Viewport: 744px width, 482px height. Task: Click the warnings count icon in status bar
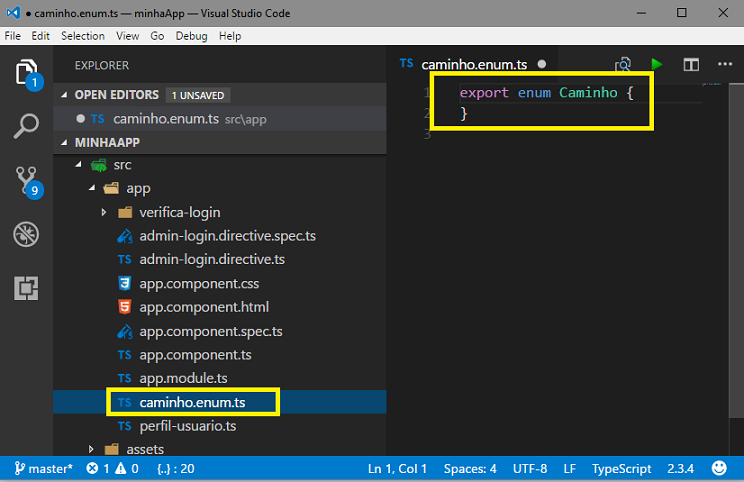point(121,469)
